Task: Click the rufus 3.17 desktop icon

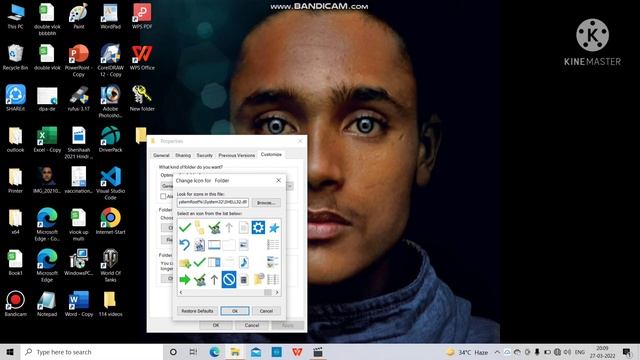Action: [x=78, y=98]
